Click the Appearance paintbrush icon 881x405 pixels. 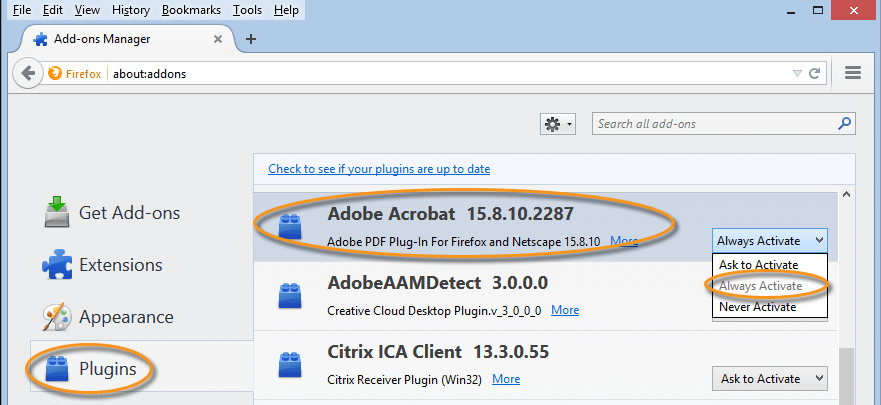click(x=57, y=317)
